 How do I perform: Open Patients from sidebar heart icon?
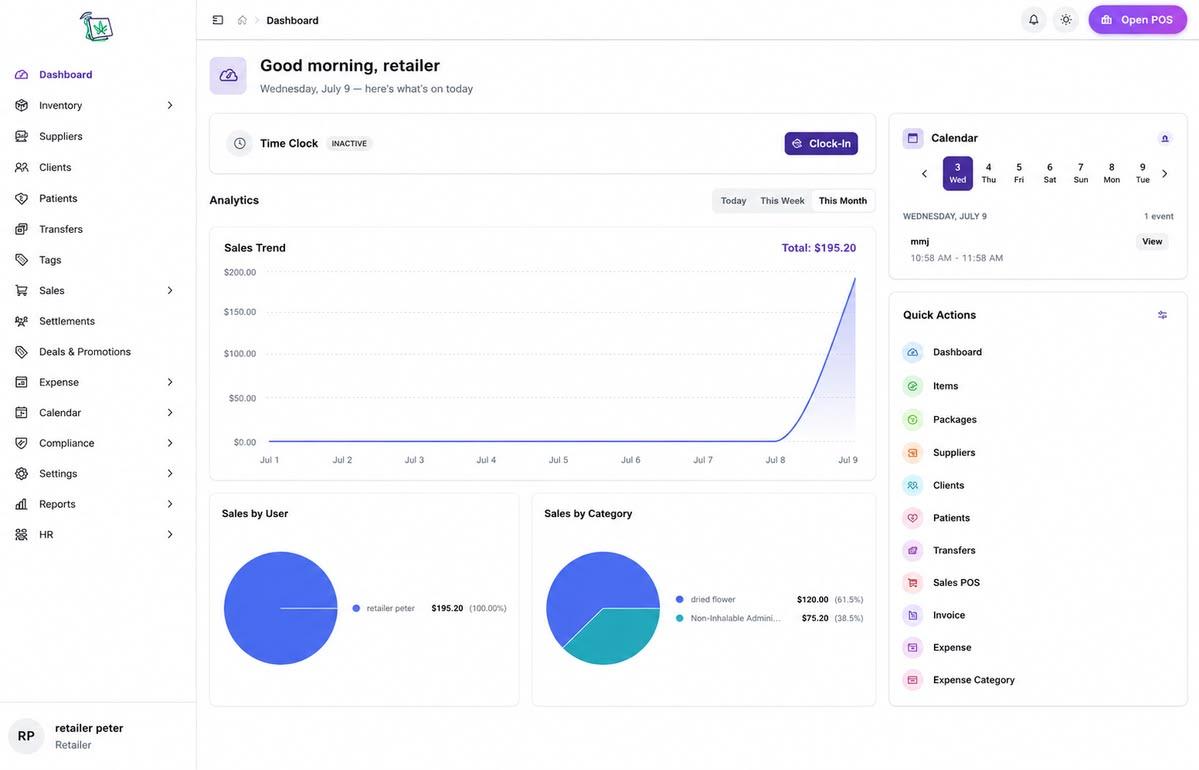click(x=21, y=198)
